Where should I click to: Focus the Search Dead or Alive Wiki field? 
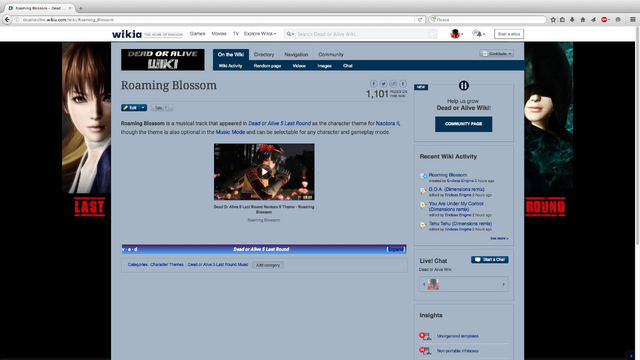tap(361, 34)
